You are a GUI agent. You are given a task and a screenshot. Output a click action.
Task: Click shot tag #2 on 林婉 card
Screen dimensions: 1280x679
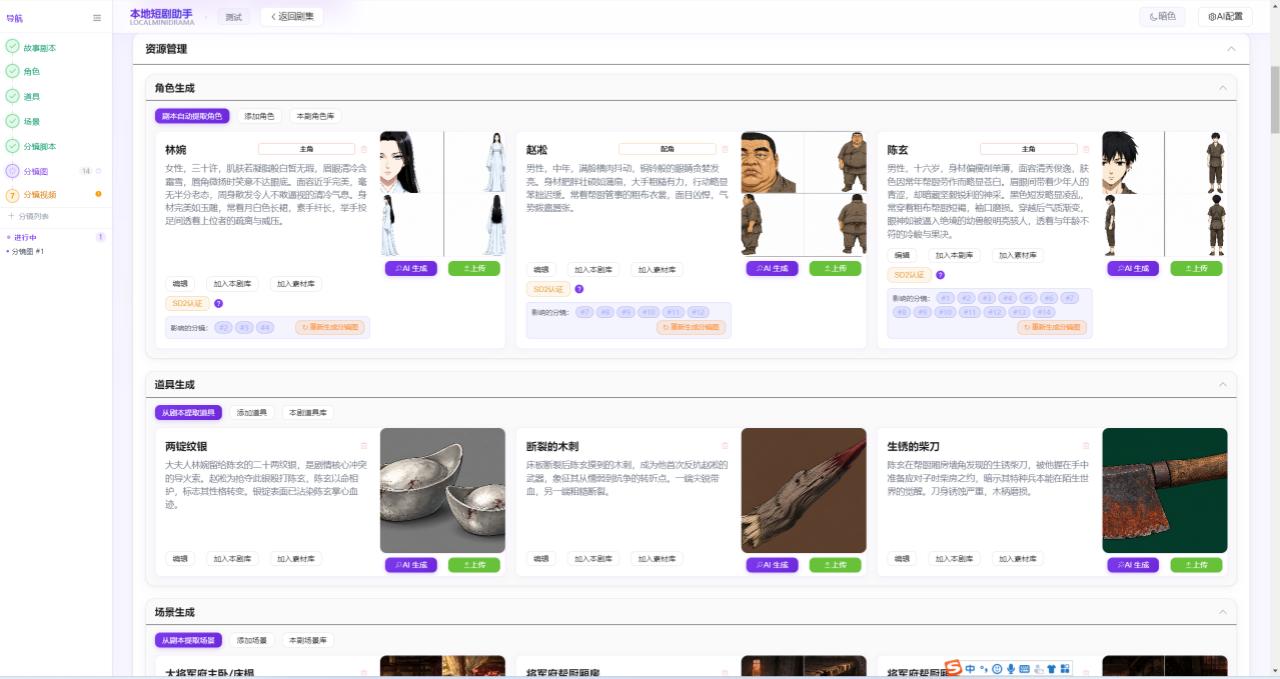pyautogui.click(x=223, y=327)
